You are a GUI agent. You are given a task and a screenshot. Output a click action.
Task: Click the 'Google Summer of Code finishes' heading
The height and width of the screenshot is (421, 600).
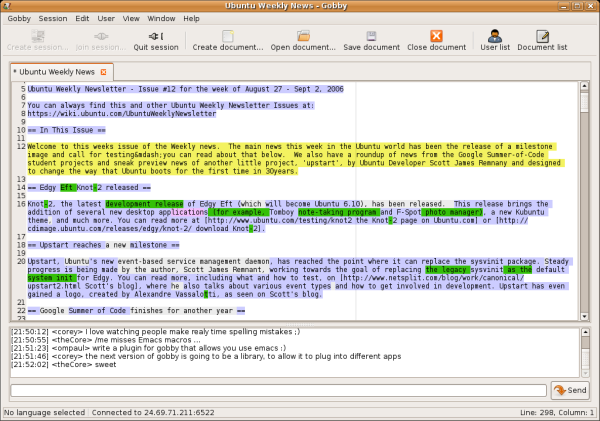coord(136,311)
